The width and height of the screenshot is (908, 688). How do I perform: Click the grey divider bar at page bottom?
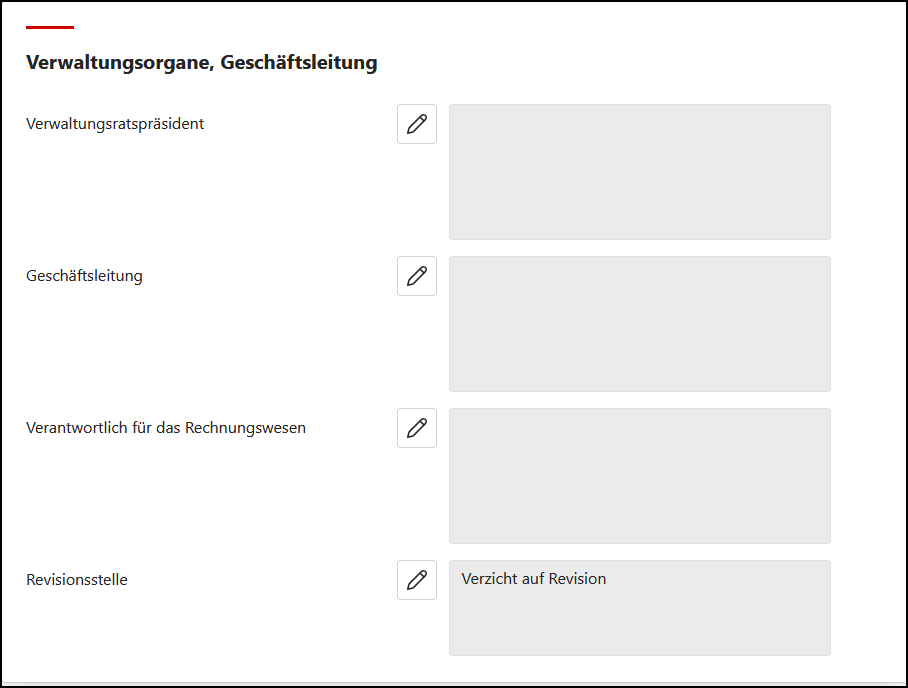click(454, 684)
